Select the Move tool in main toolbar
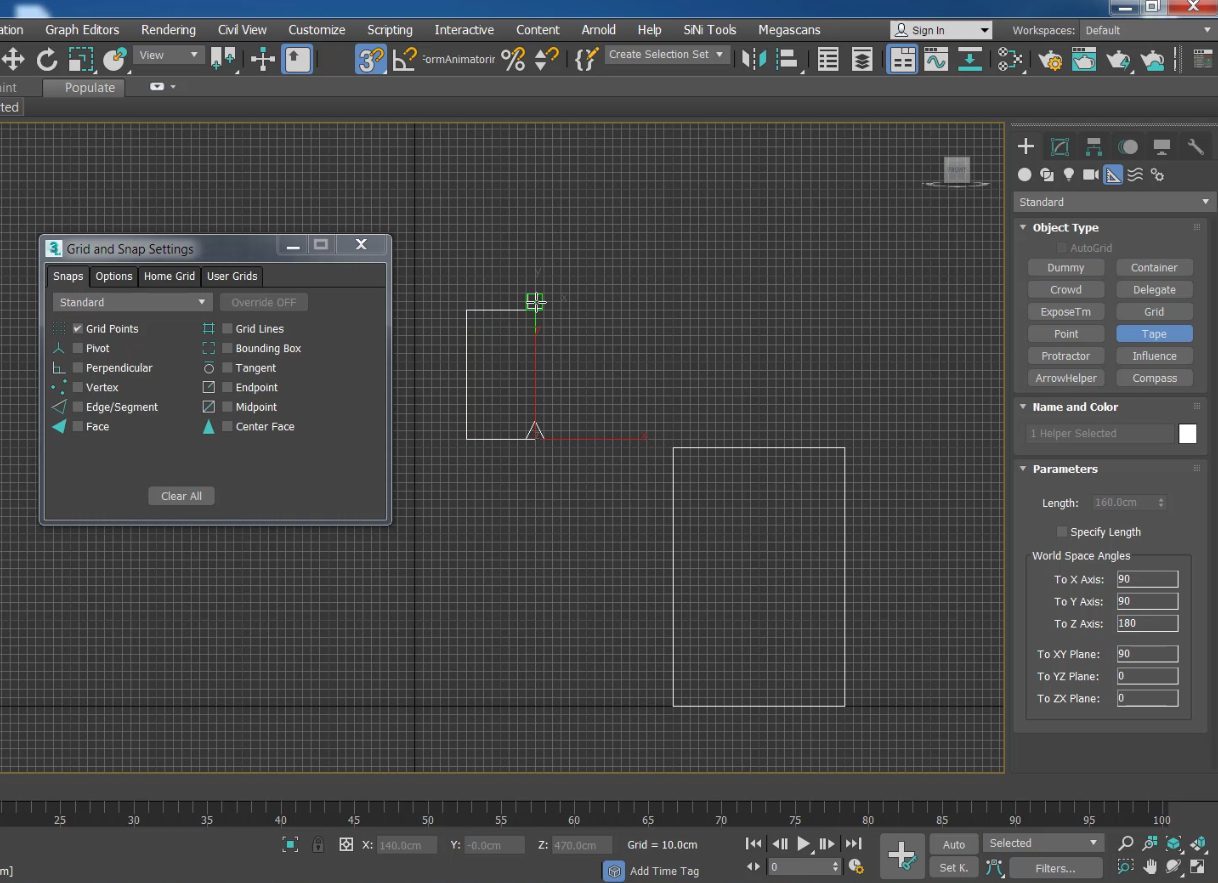Screen dimensions: 1218x883 (x=13, y=60)
